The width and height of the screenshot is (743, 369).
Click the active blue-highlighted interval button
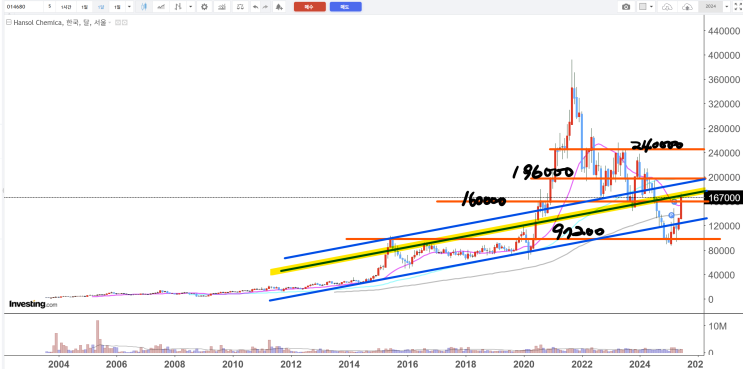click(x=100, y=7)
